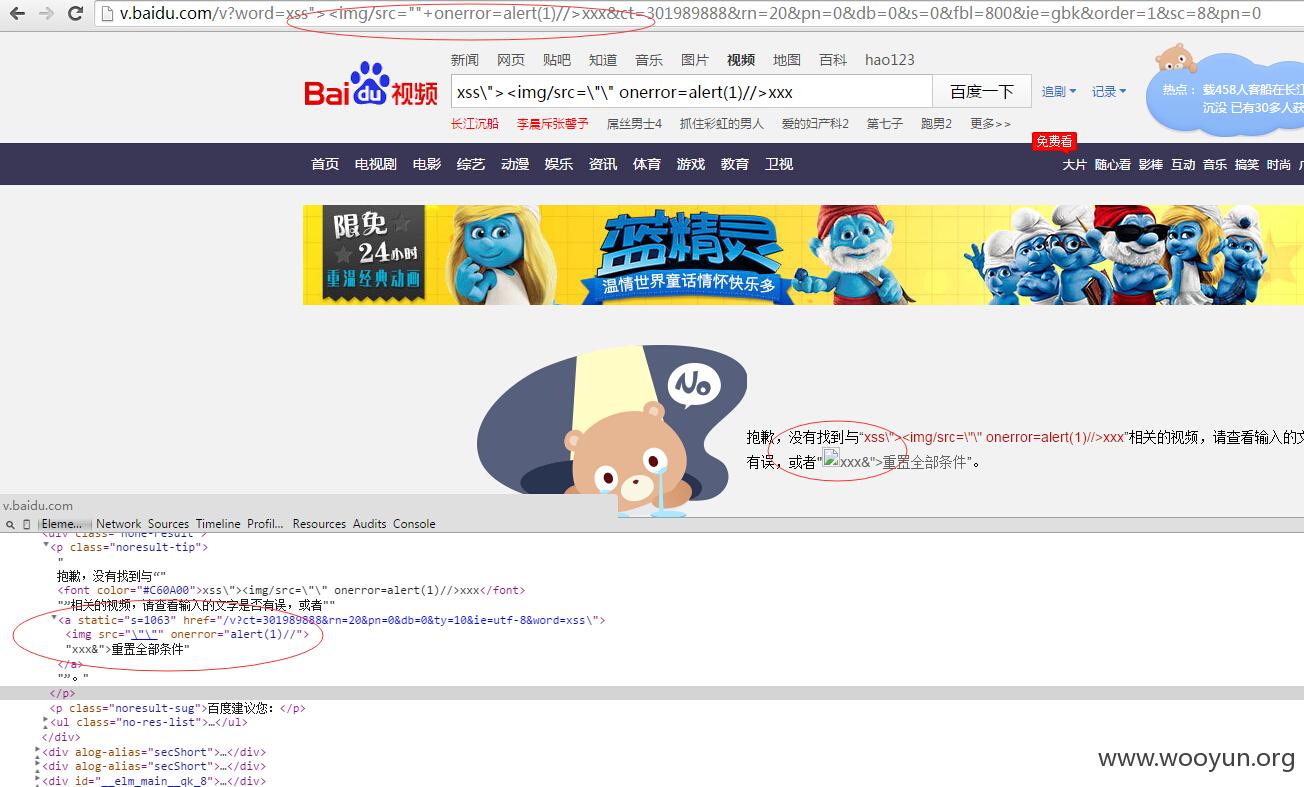Toggle the DevTools device mode icon
This screenshot has width=1304, height=787.
click(27, 524)
